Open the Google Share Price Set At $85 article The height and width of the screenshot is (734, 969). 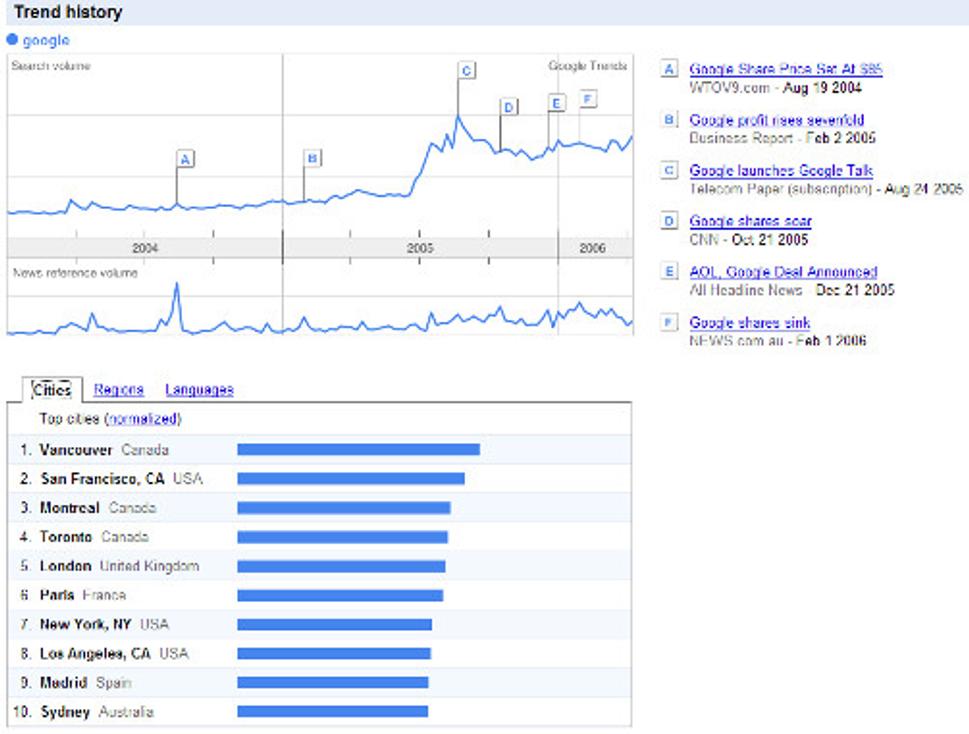pos(785,69)
